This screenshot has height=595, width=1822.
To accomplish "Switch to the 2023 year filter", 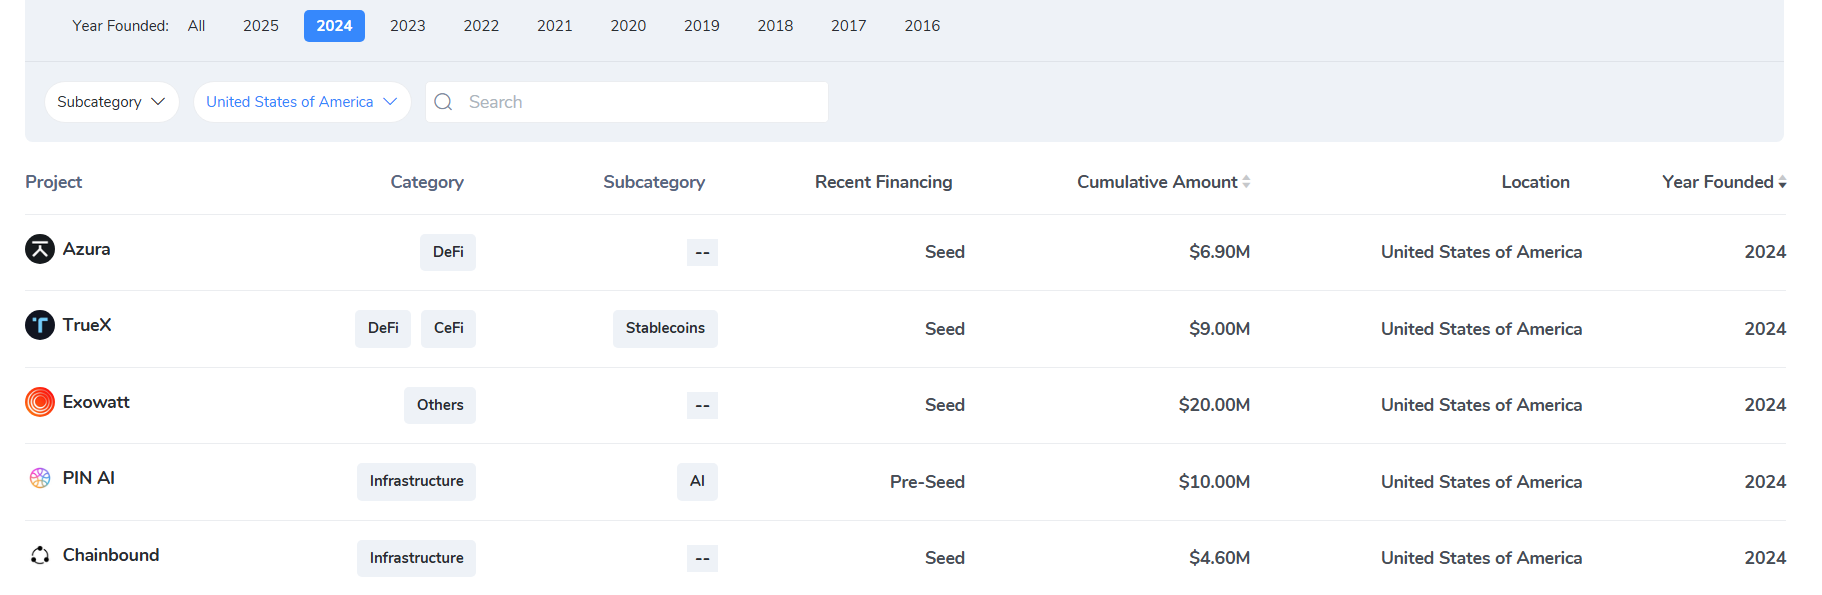I will (407, 26).
